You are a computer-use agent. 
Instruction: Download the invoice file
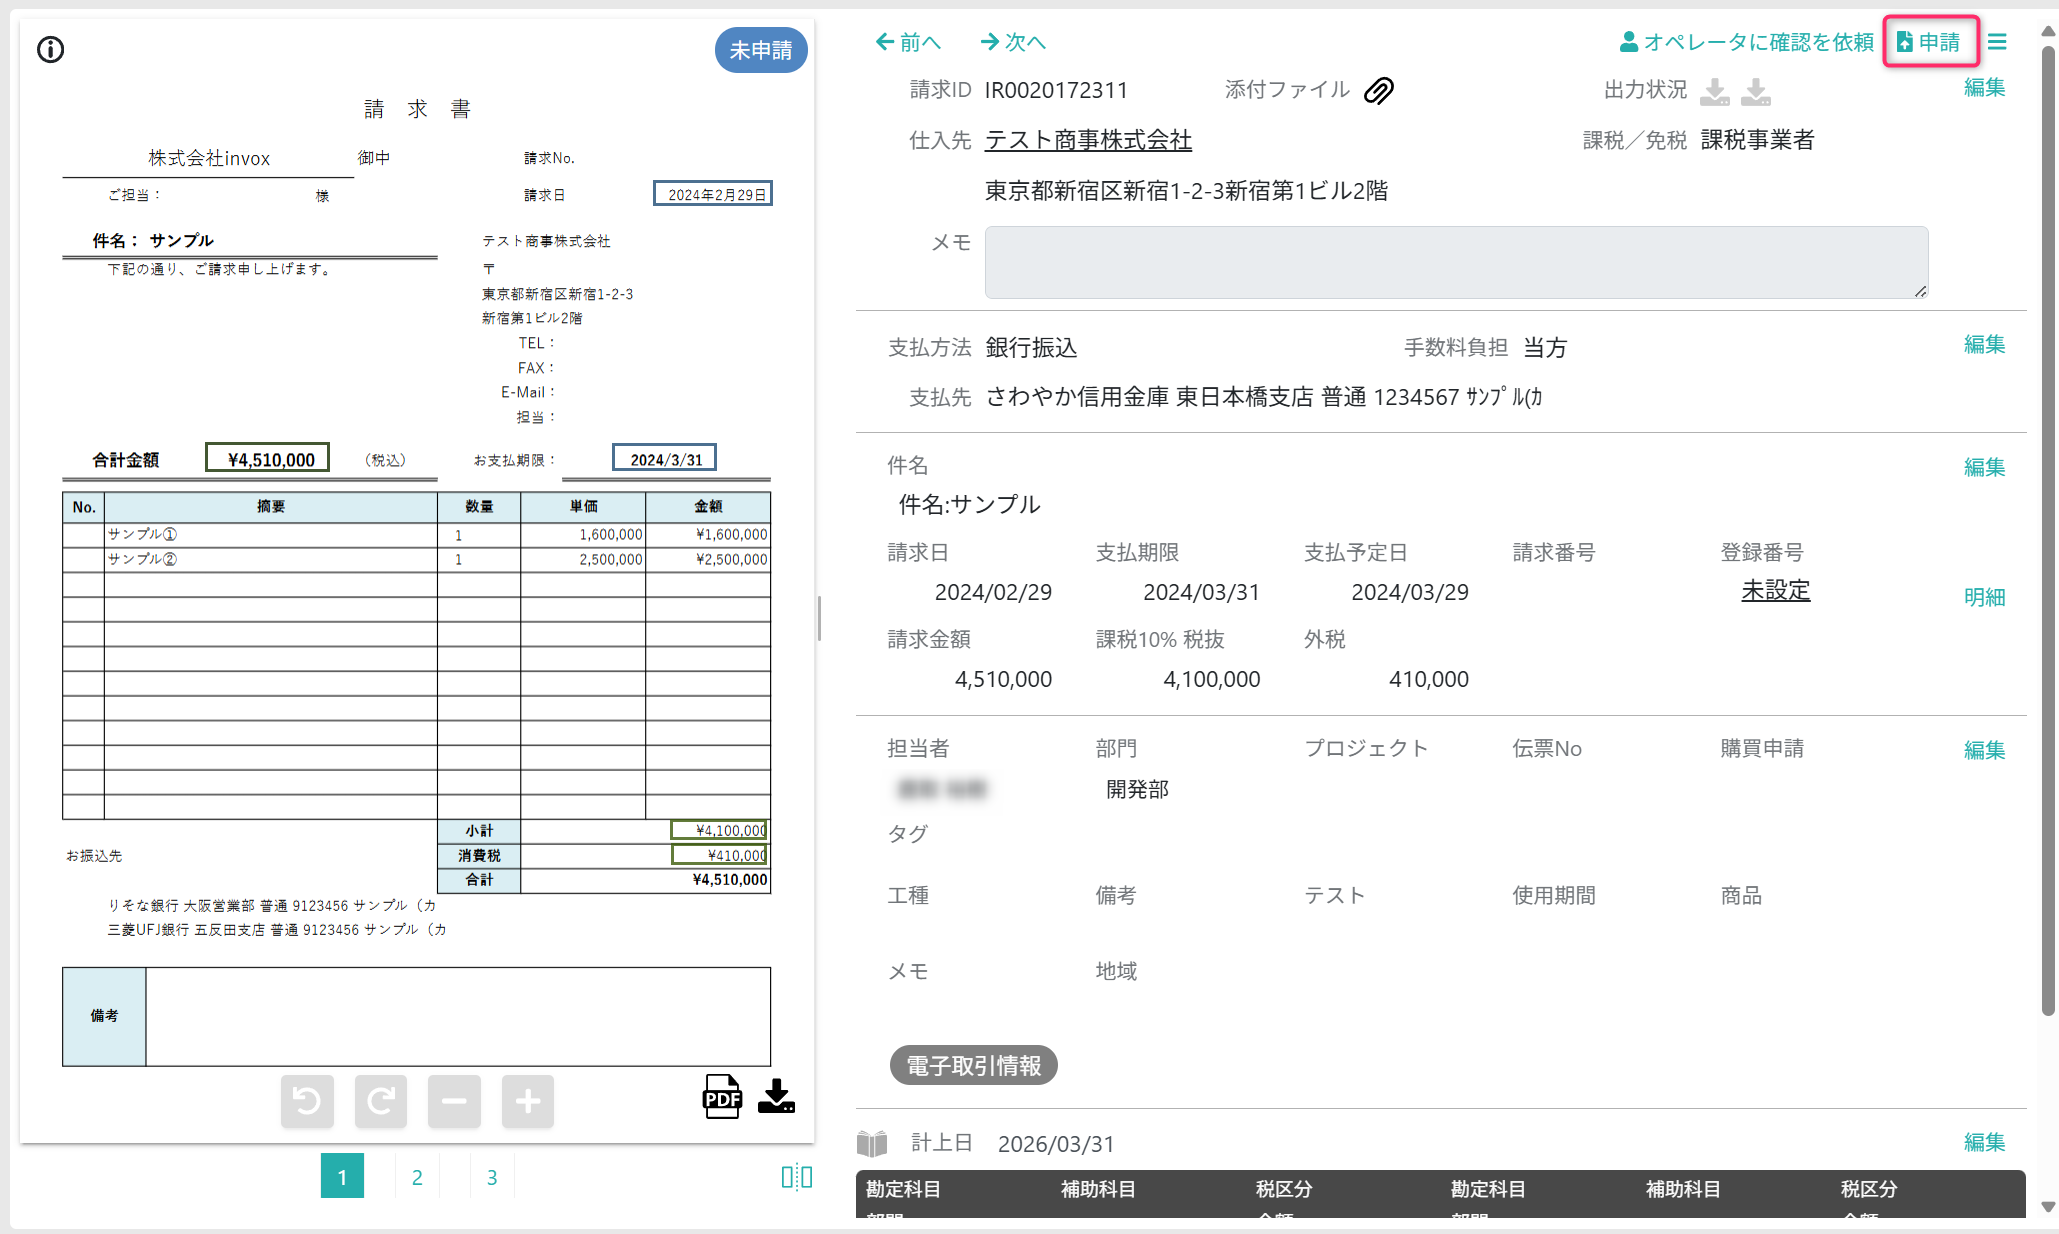[776, 1097]
